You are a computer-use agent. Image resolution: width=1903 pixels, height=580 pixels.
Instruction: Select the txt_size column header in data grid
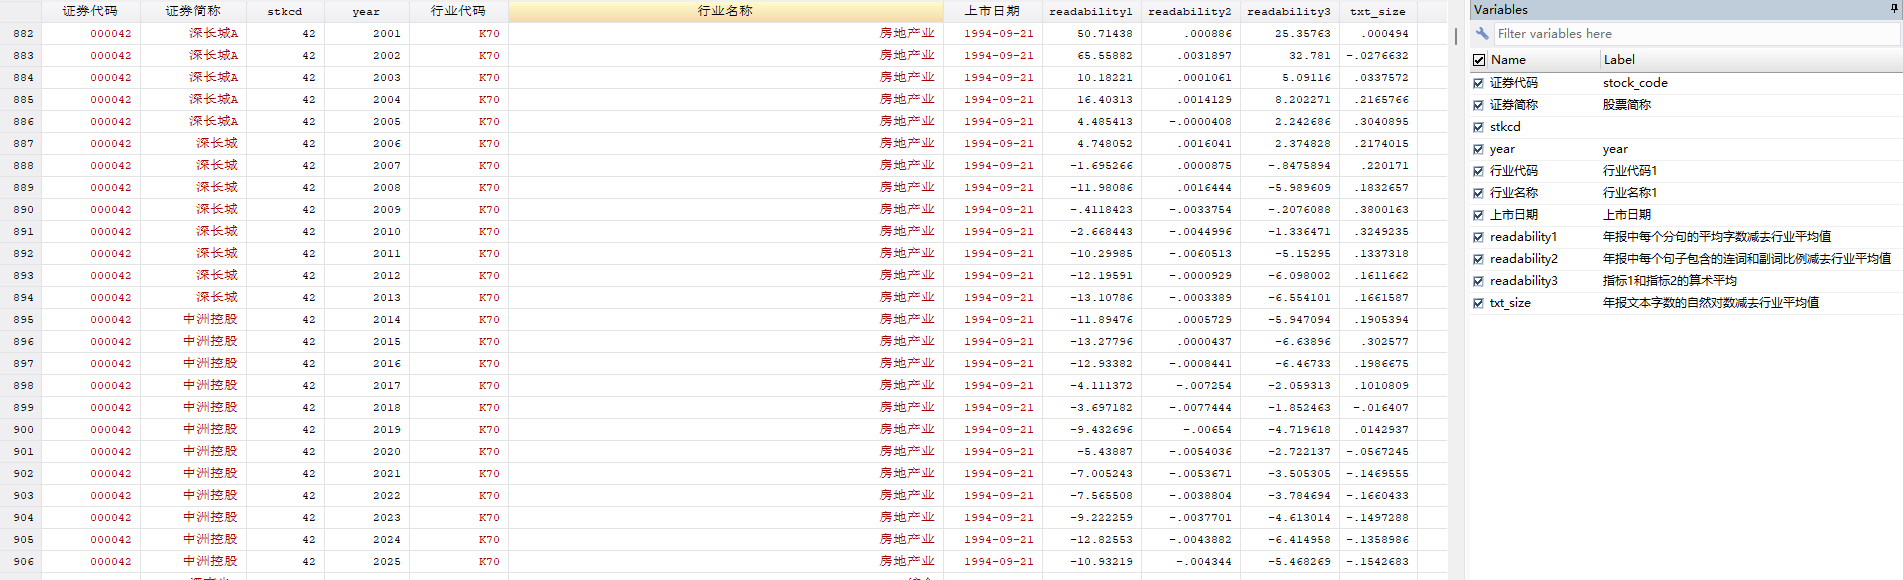(x=1378, y=11)
